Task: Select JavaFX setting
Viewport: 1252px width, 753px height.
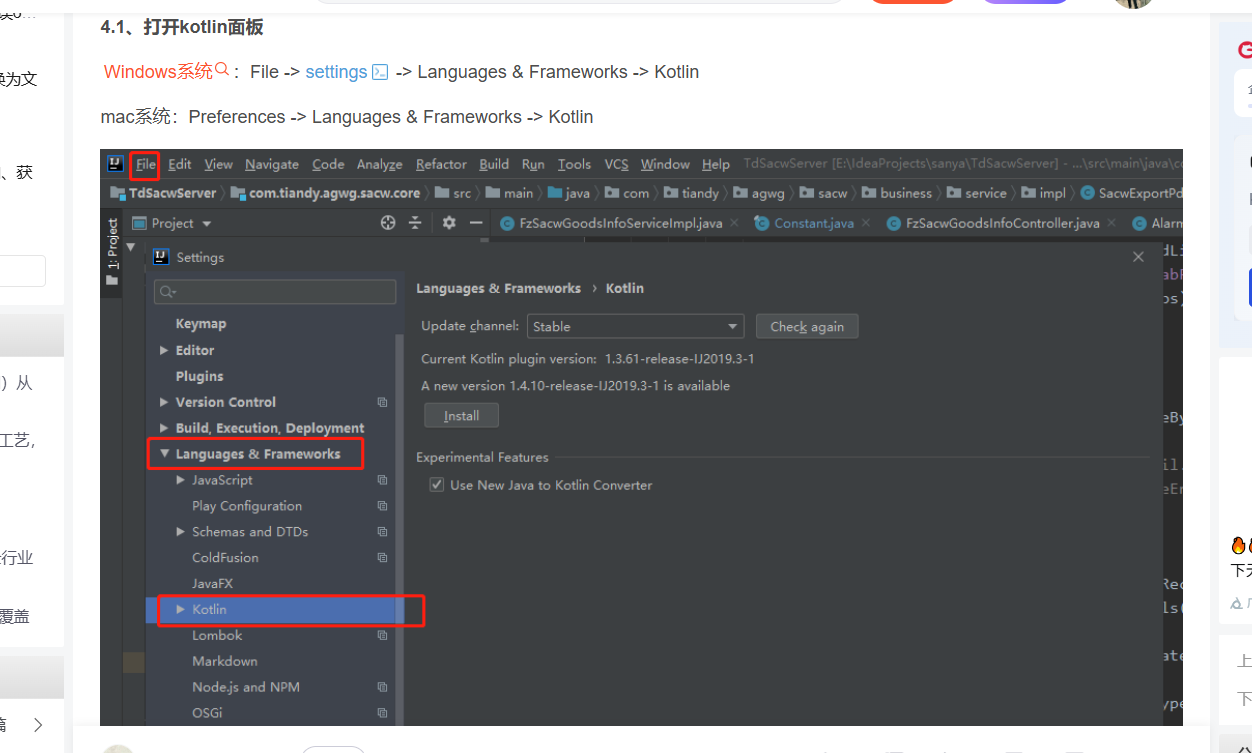Action: 212,583
